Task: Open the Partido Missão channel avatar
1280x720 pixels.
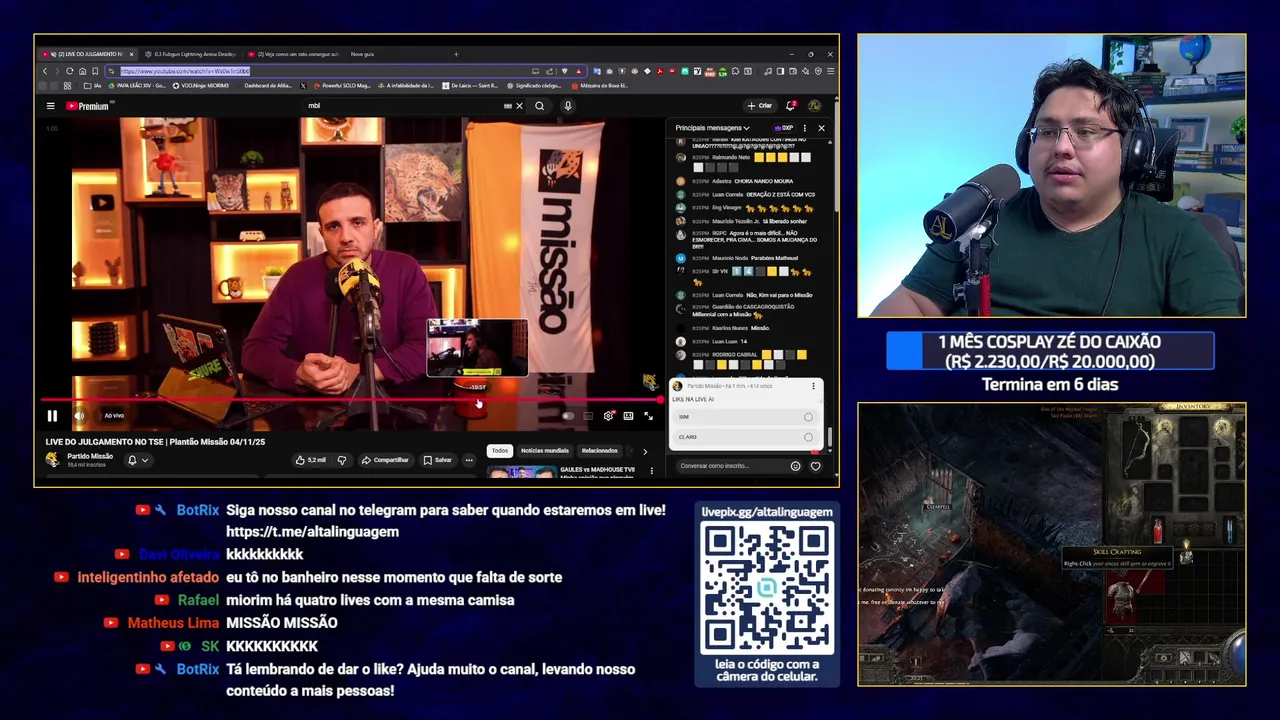Action: tap(52, 460)
